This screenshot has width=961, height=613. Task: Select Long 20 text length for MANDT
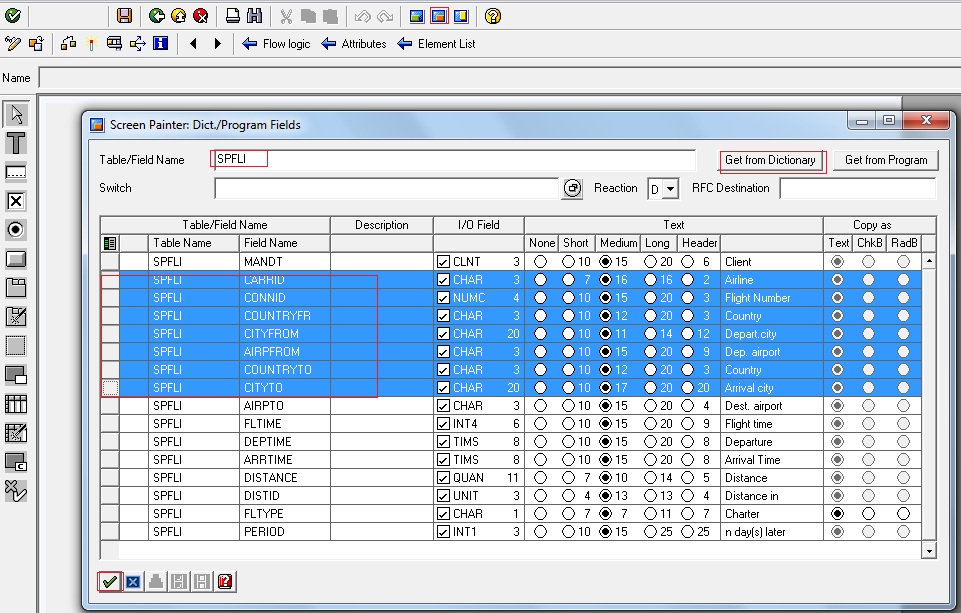pyautogui.click(x=651, y=260)
